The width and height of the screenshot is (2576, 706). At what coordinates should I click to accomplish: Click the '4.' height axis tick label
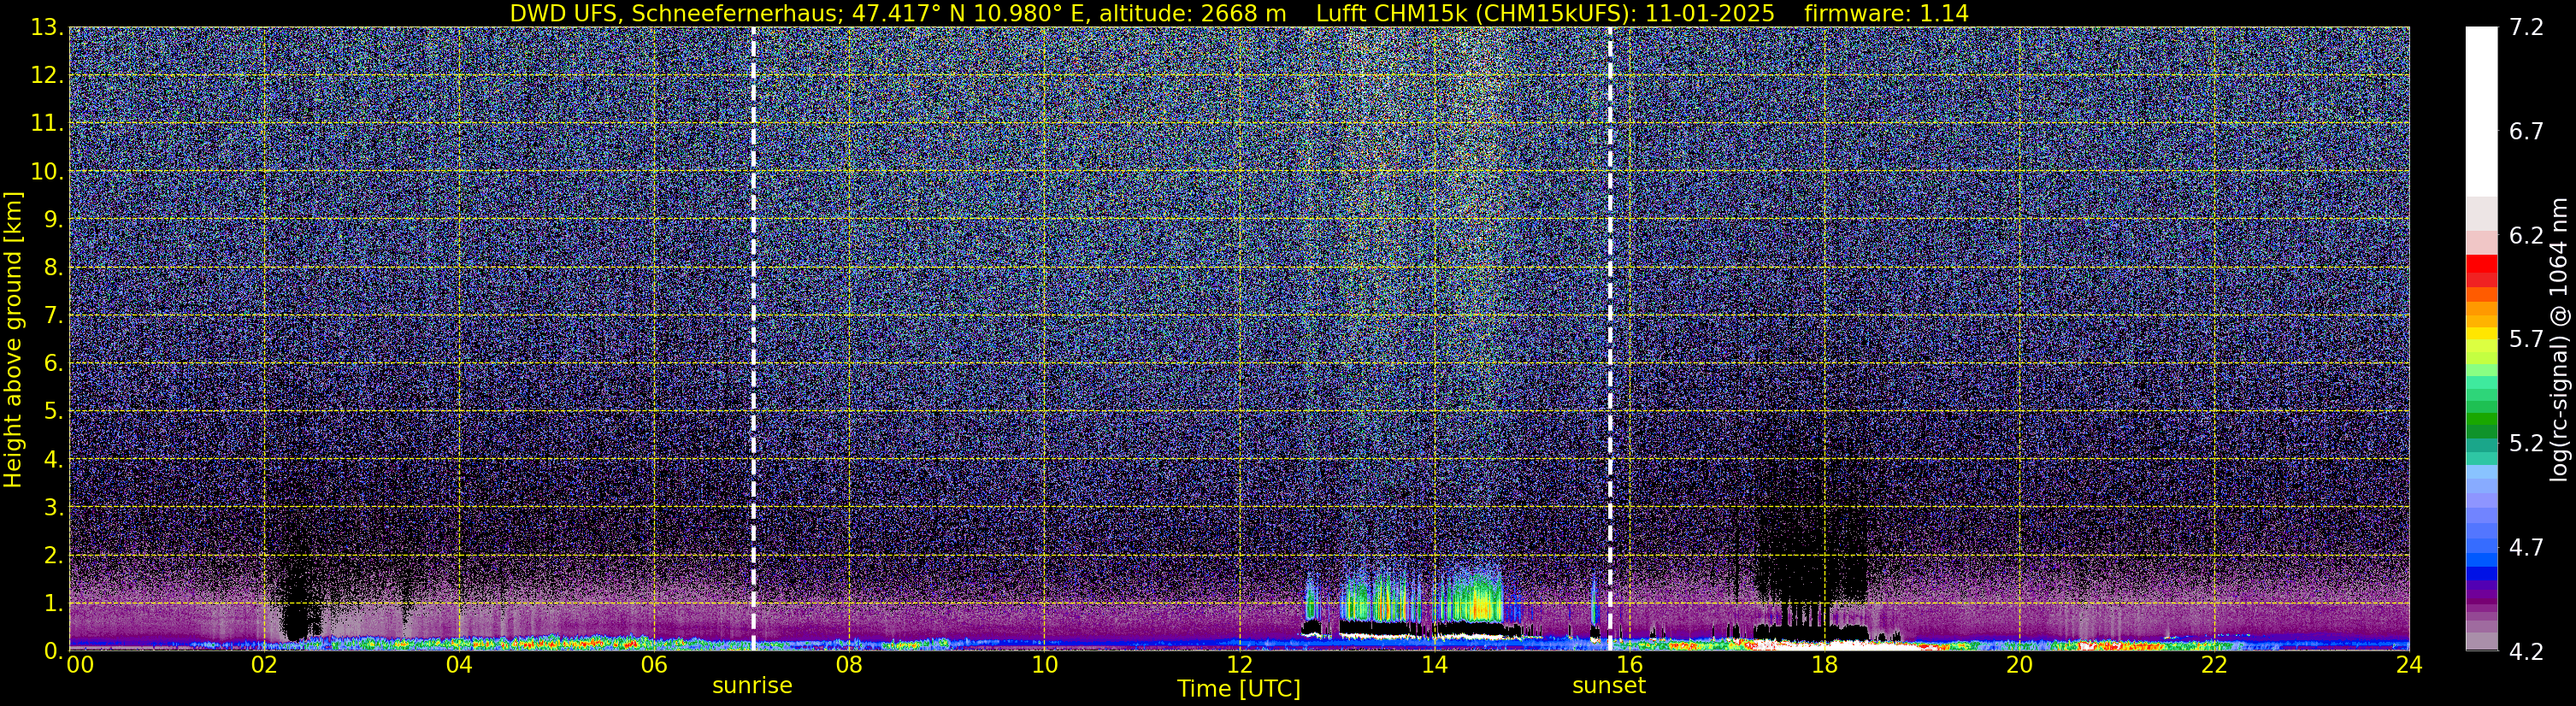(53, 460)
